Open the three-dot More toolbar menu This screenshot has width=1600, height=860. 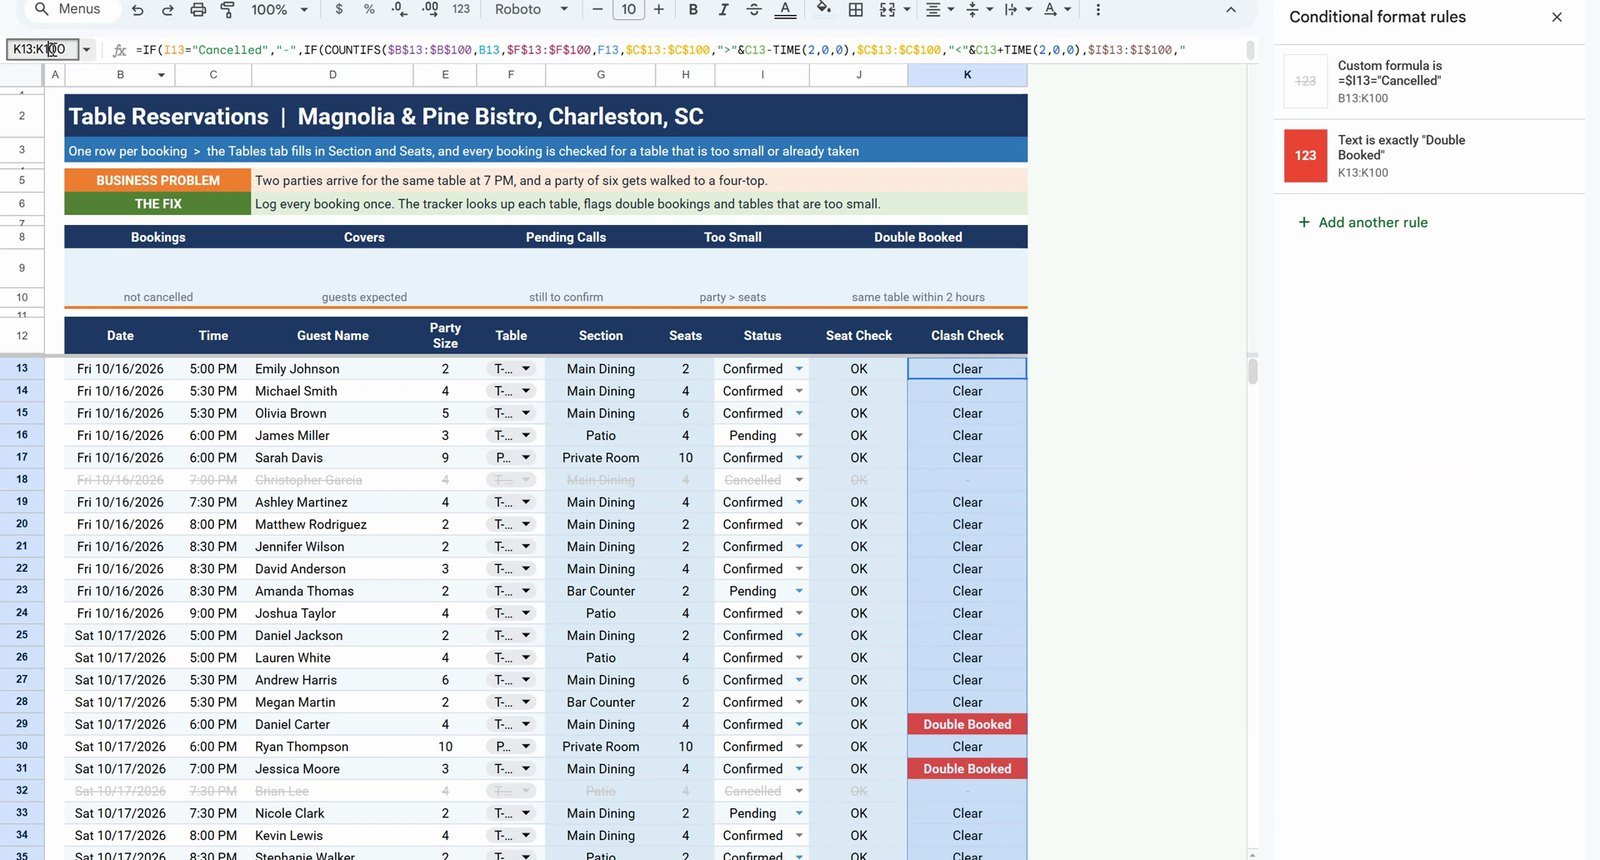click(1098, 10)
